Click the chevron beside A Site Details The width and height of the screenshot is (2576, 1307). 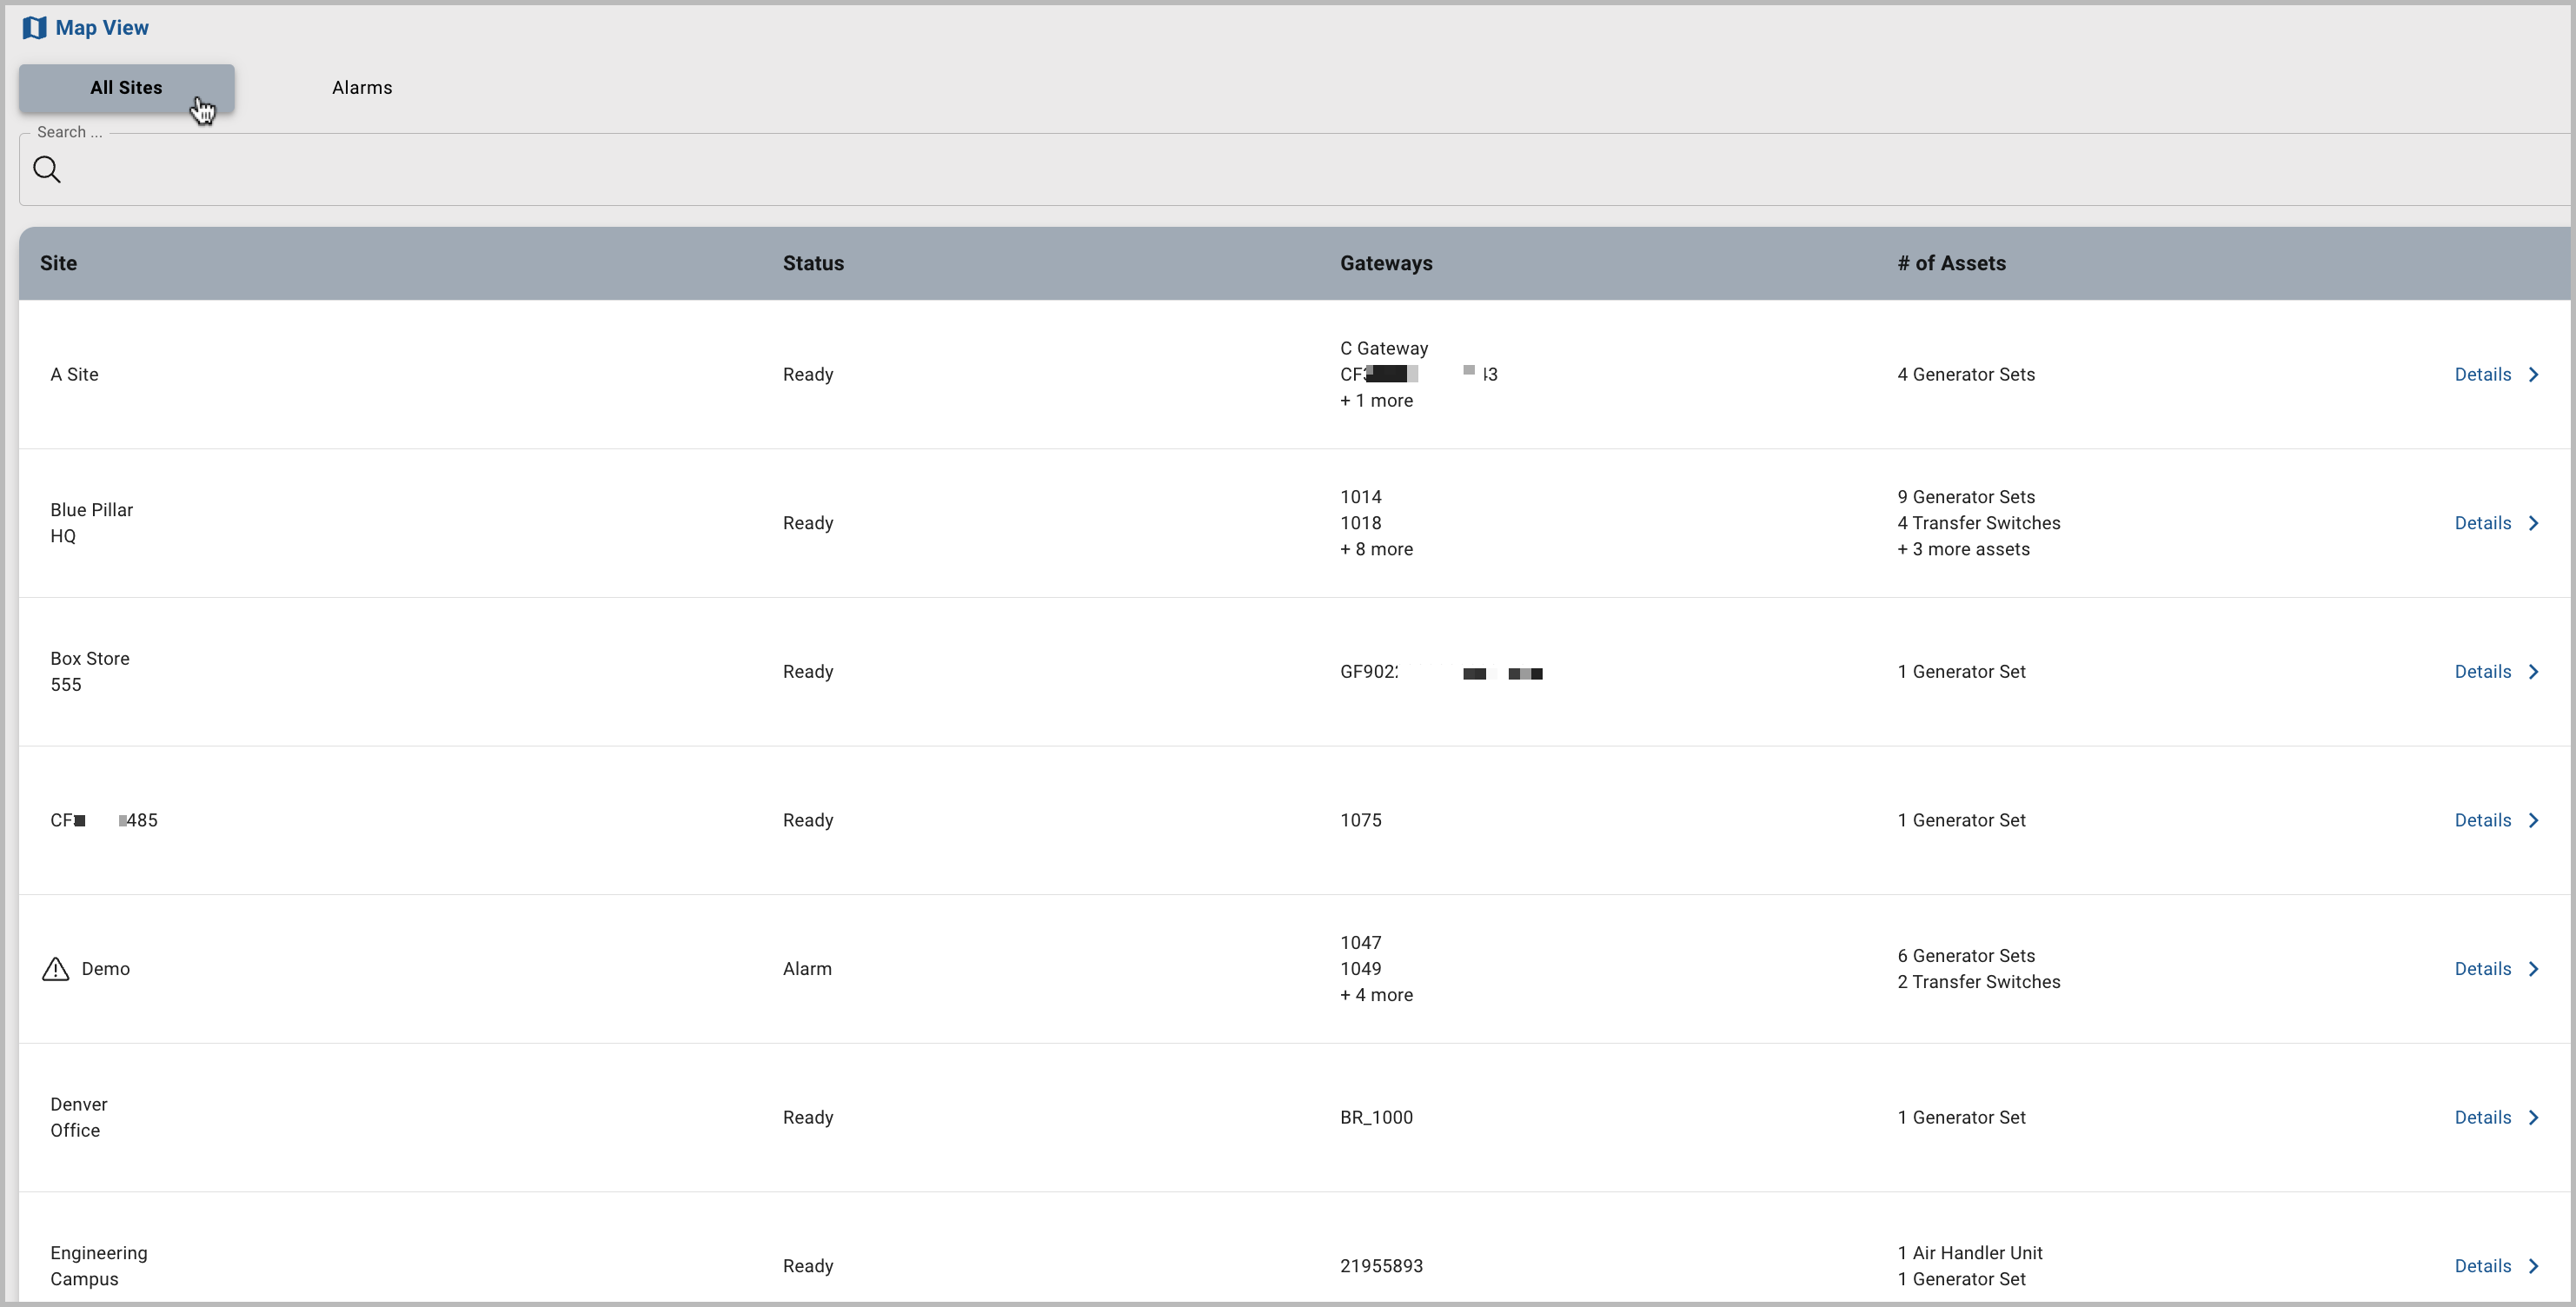(x=2534, y=374)
